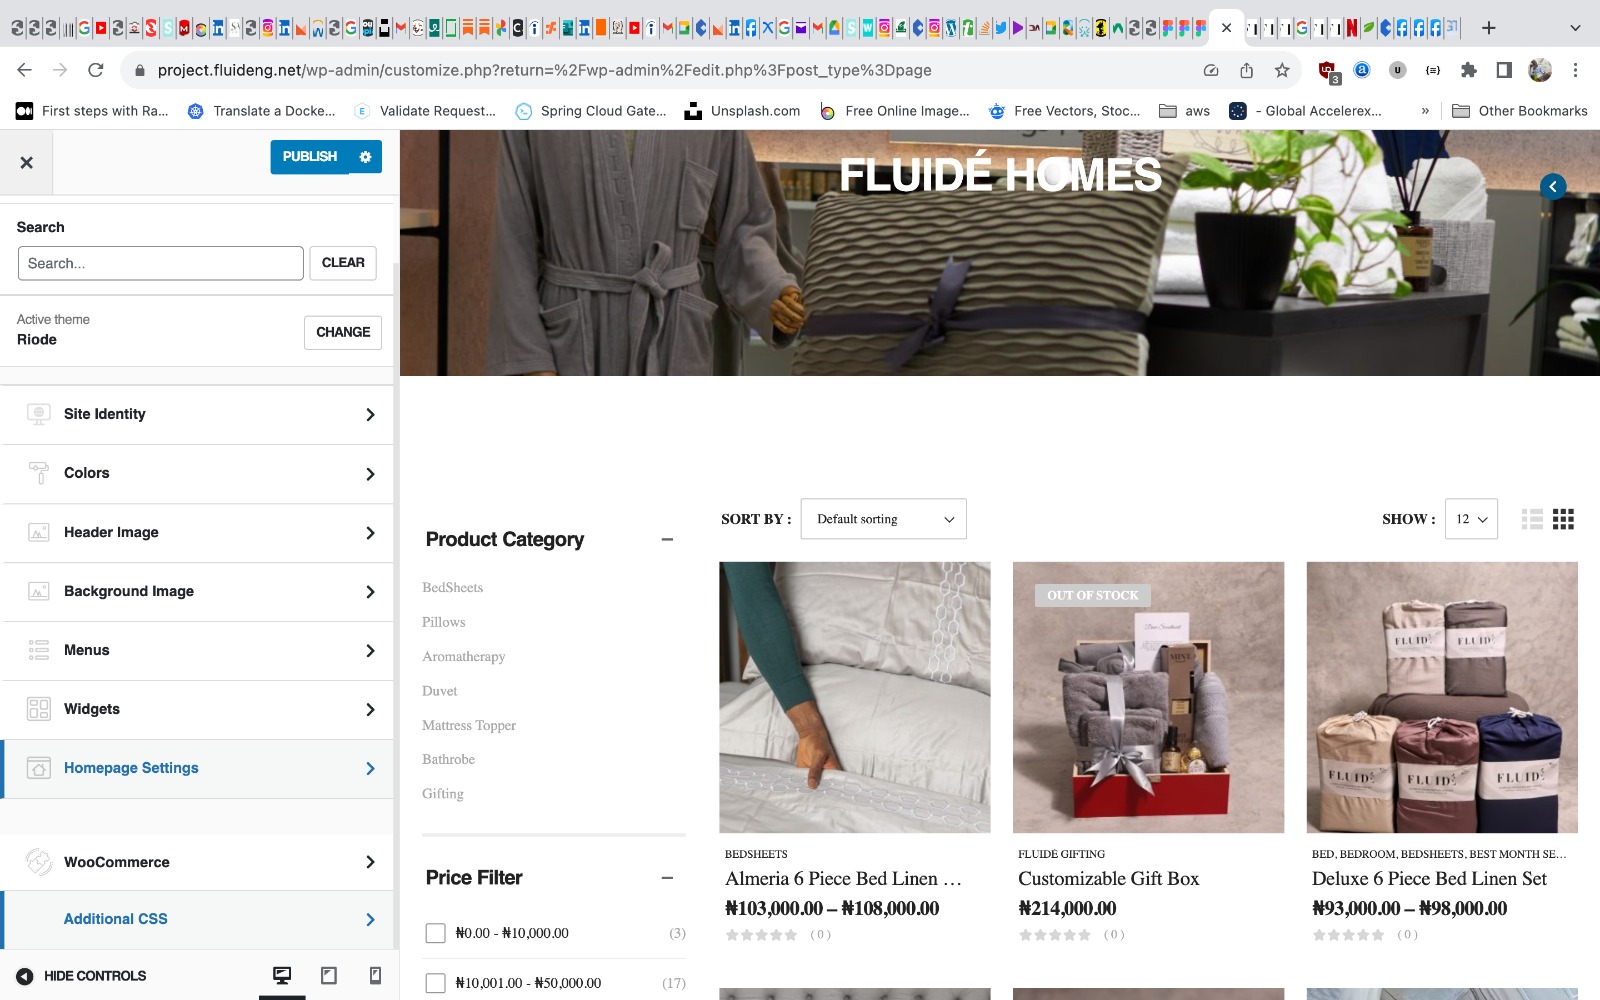1600x1000 pixels.
Task: Open the Additional CSS panel
Action: click(x=198, y=919)
